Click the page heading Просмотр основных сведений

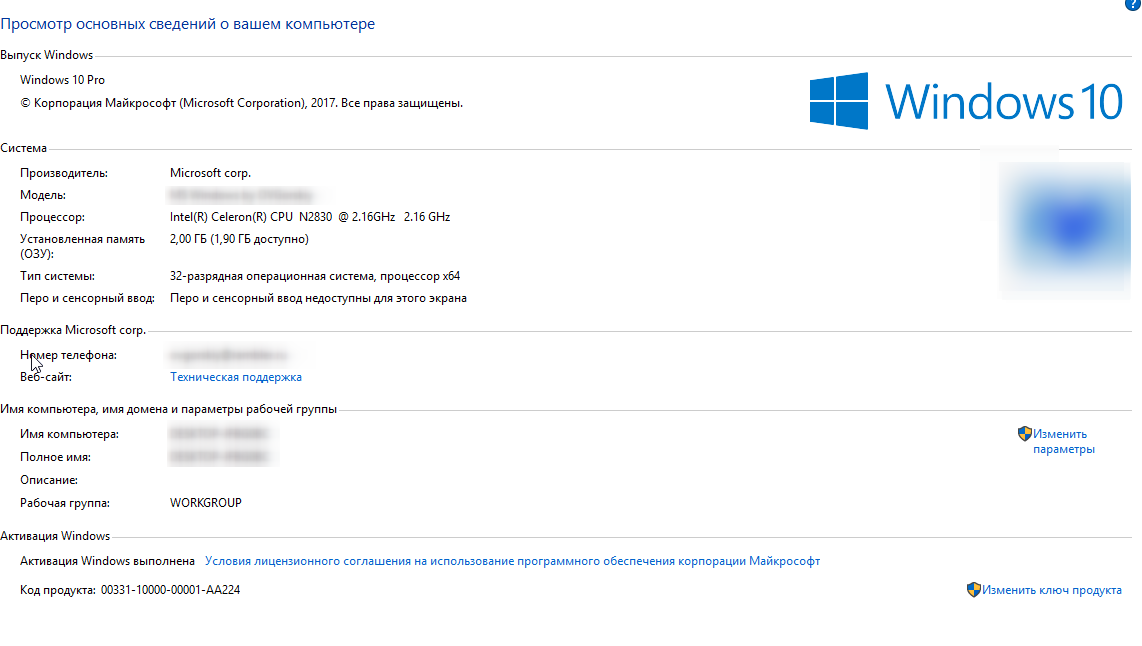click(187, 24)
